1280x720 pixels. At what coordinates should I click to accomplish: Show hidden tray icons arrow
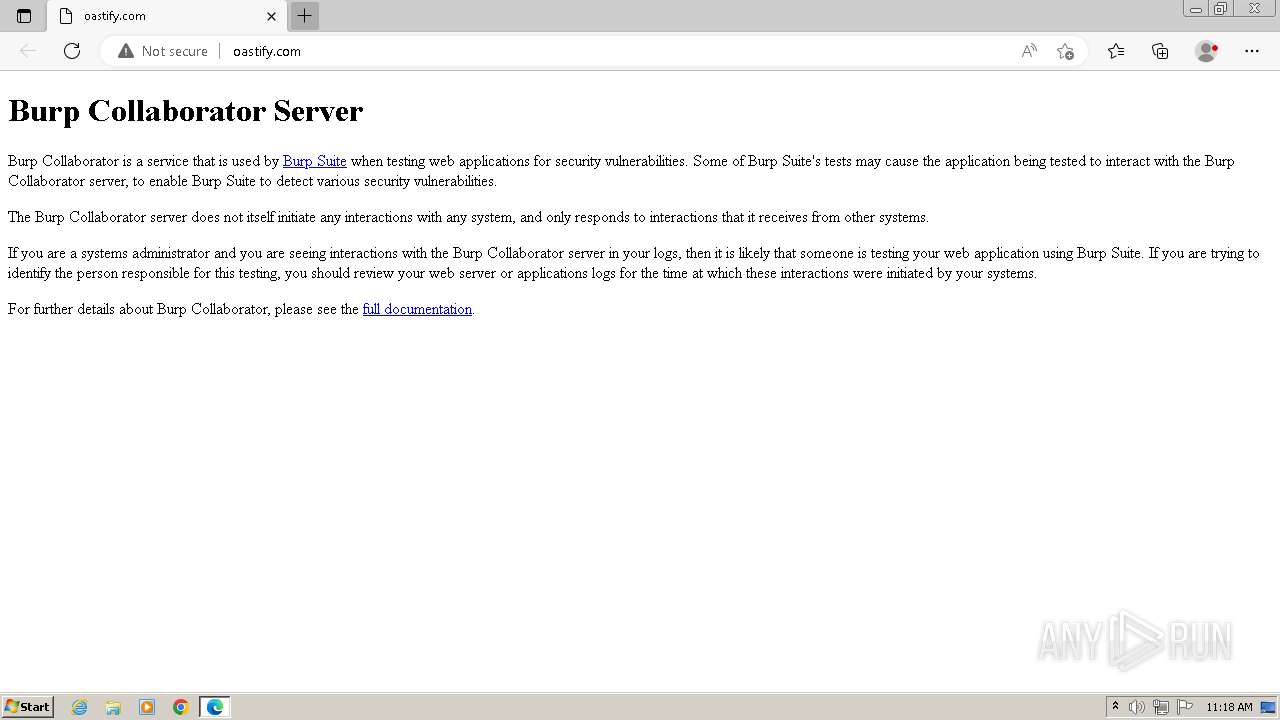1115,707
